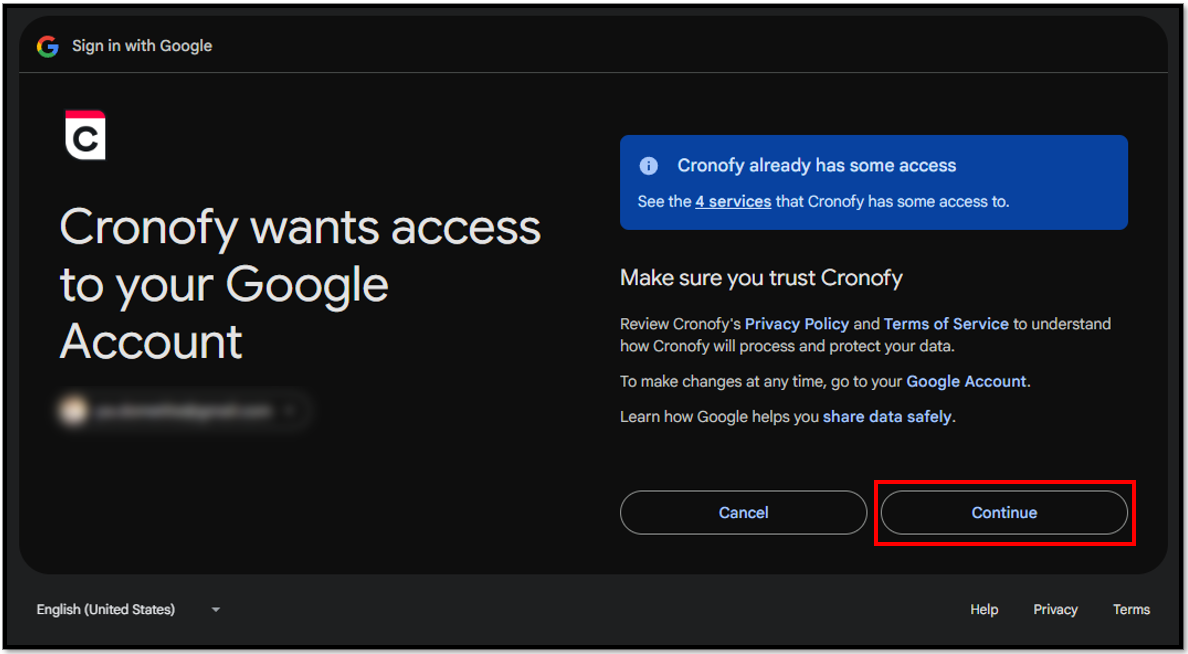Open the account chooser chip arrow
The image size is (1188, 654).
pyautogui.click(x=289, y=411)
